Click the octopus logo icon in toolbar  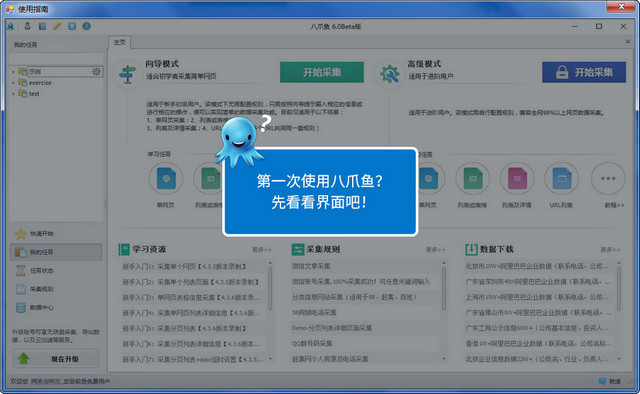point(11,27)
